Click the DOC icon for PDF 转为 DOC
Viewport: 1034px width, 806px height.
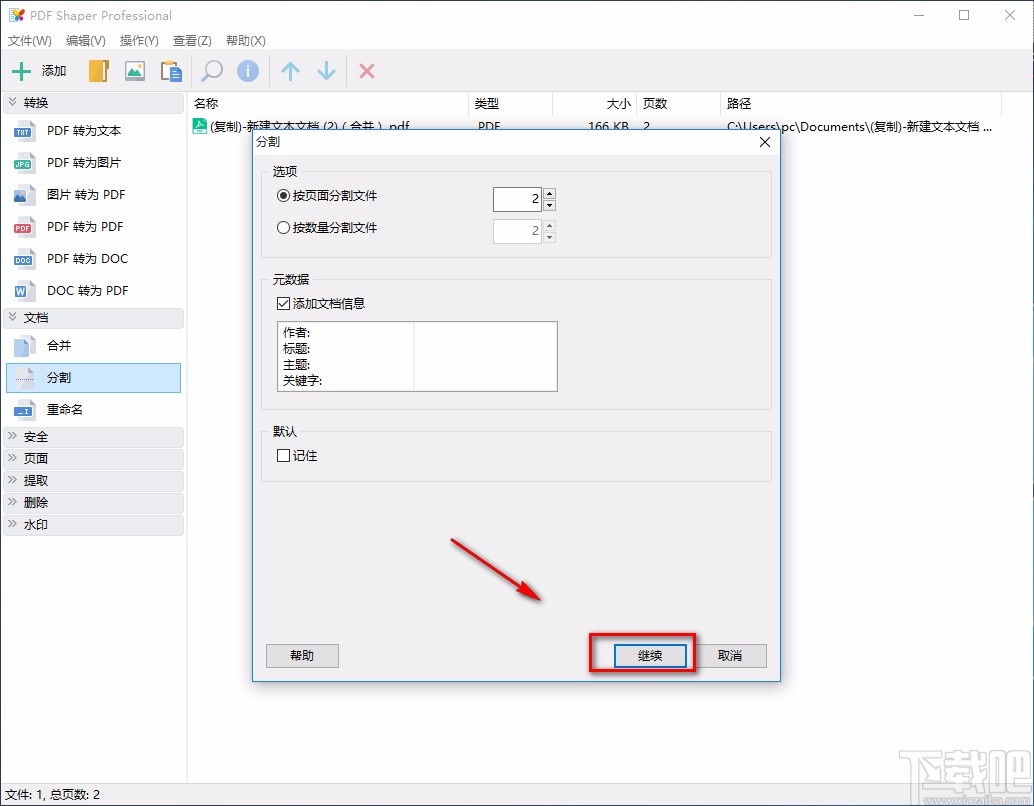coord(24,259)
